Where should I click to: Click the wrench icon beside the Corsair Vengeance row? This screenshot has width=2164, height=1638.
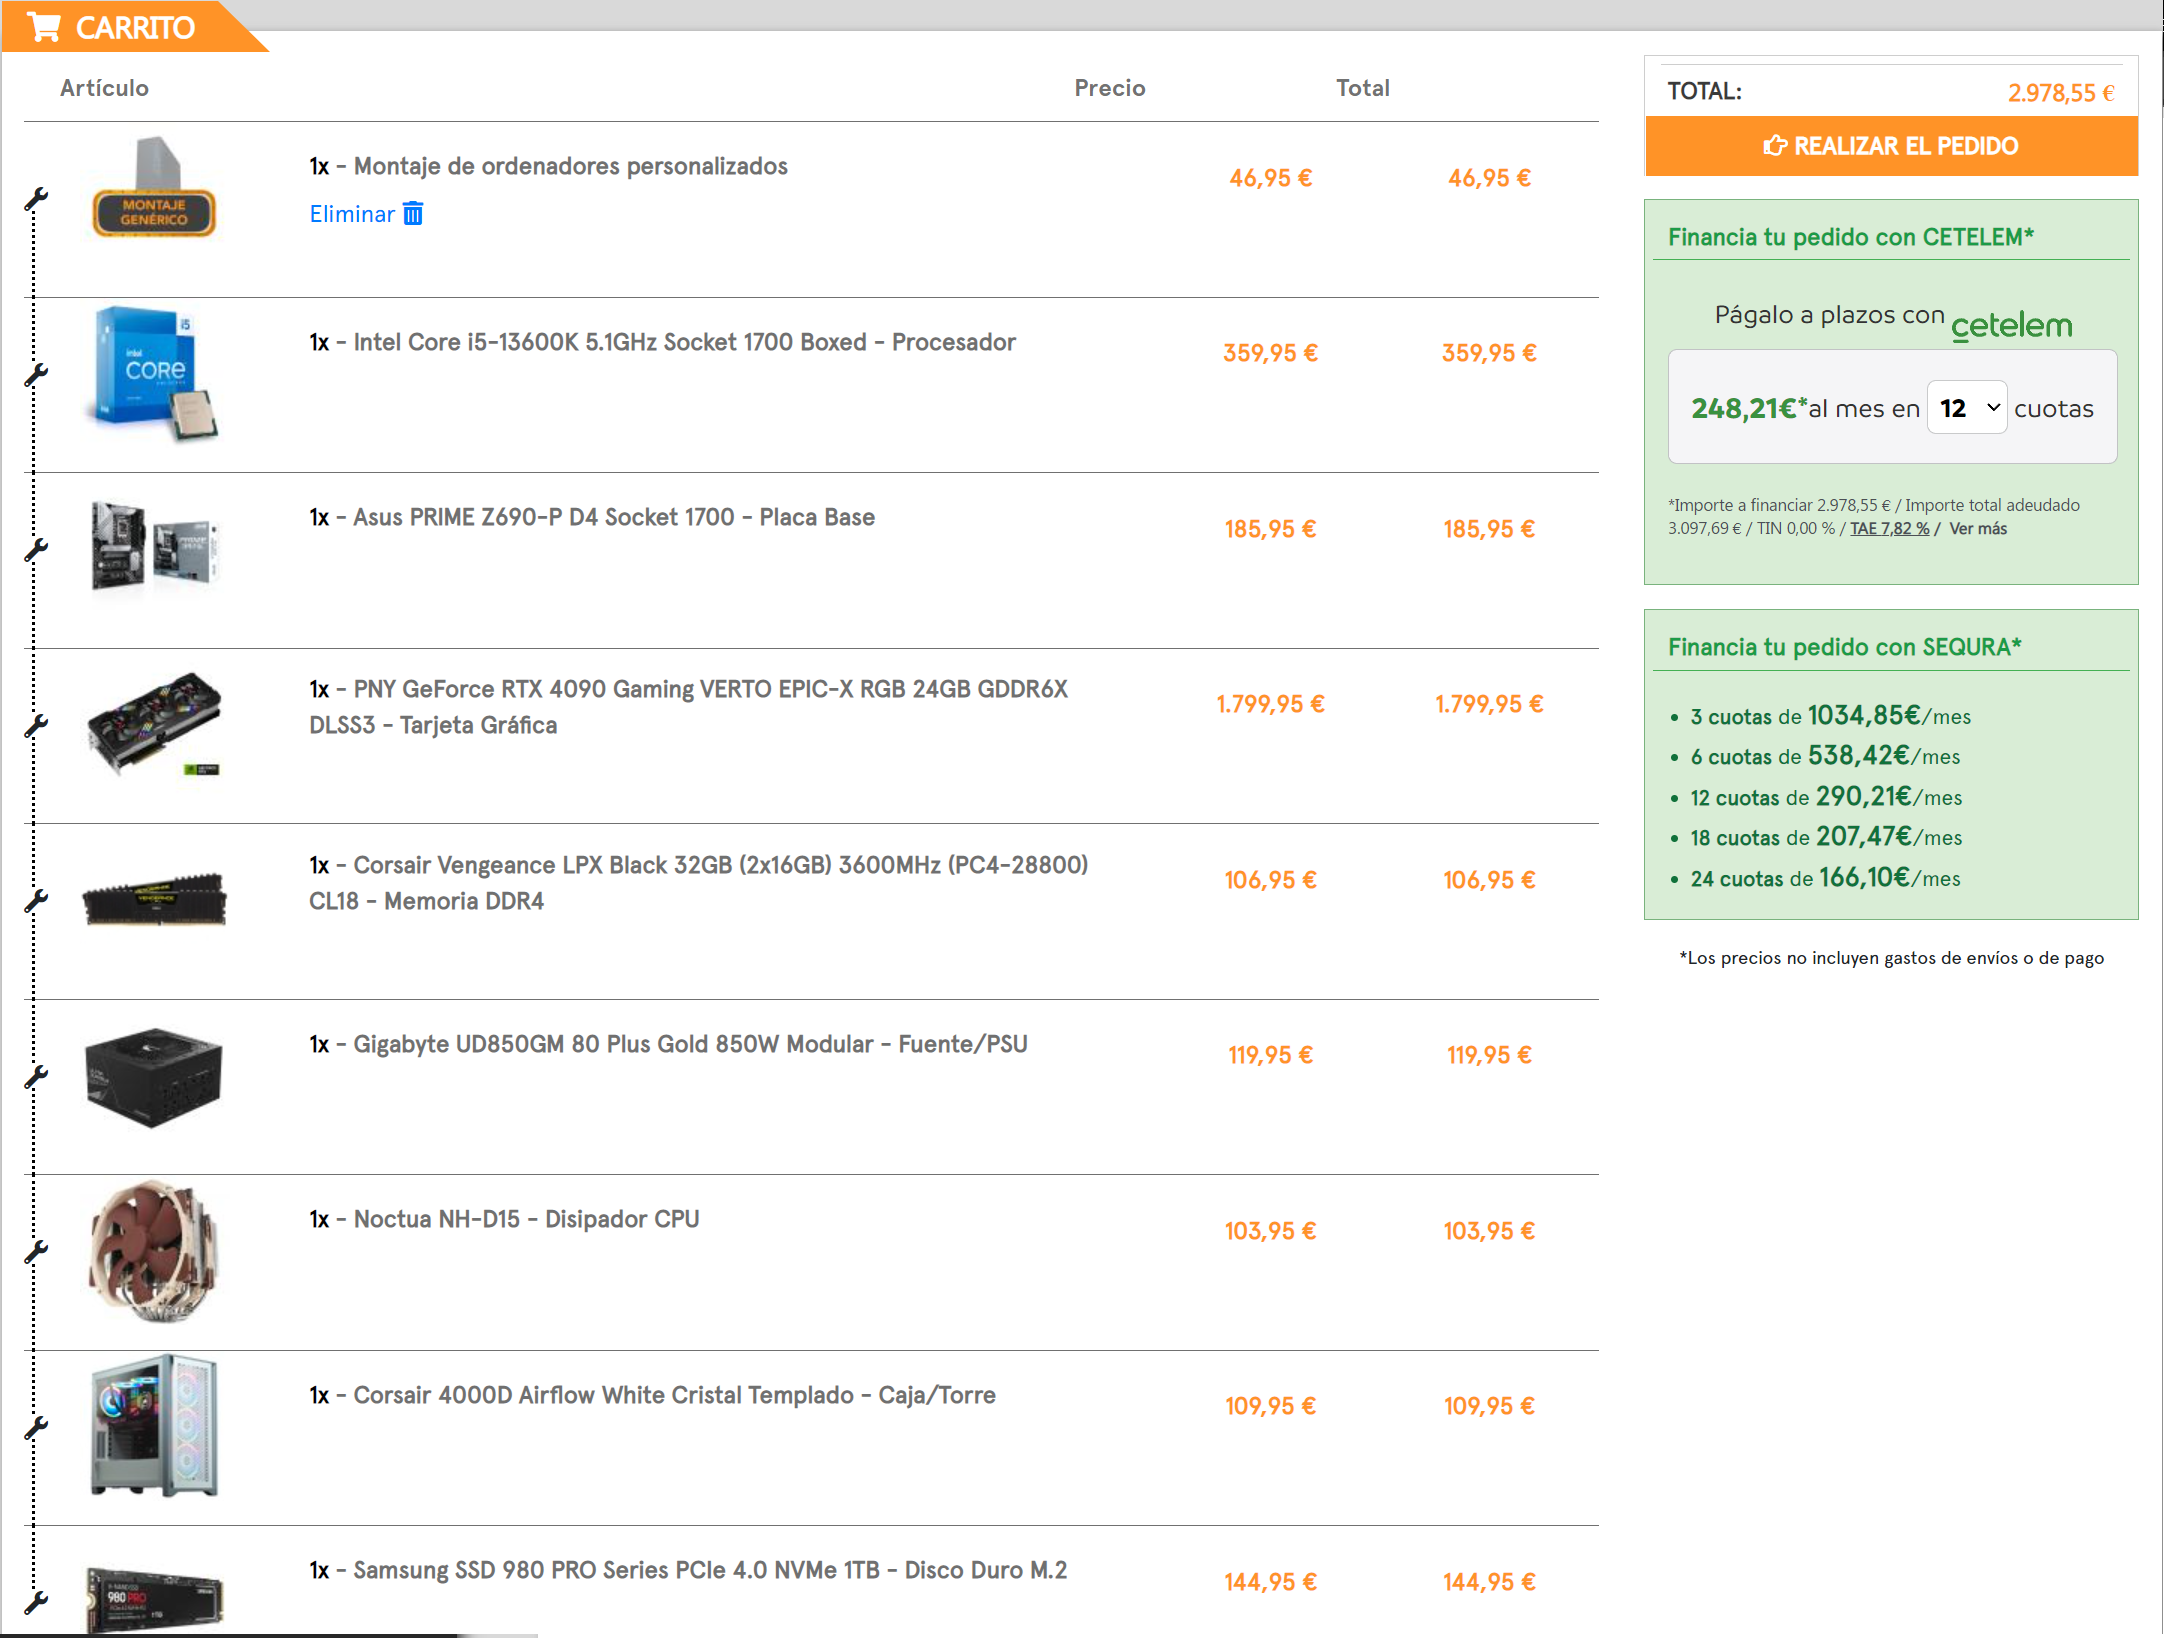(36, 901)
